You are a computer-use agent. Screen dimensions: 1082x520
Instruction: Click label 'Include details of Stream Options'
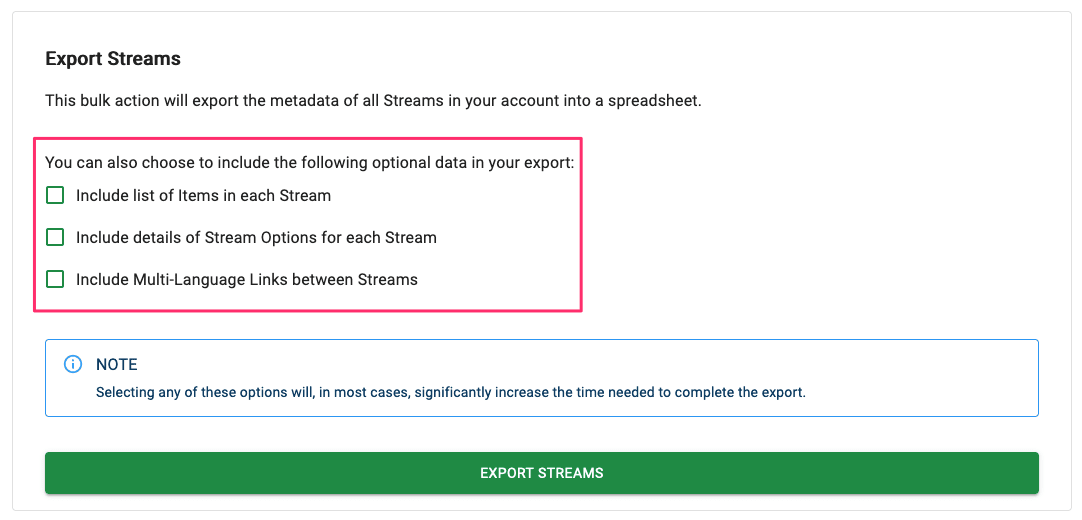tap(256, 238)
